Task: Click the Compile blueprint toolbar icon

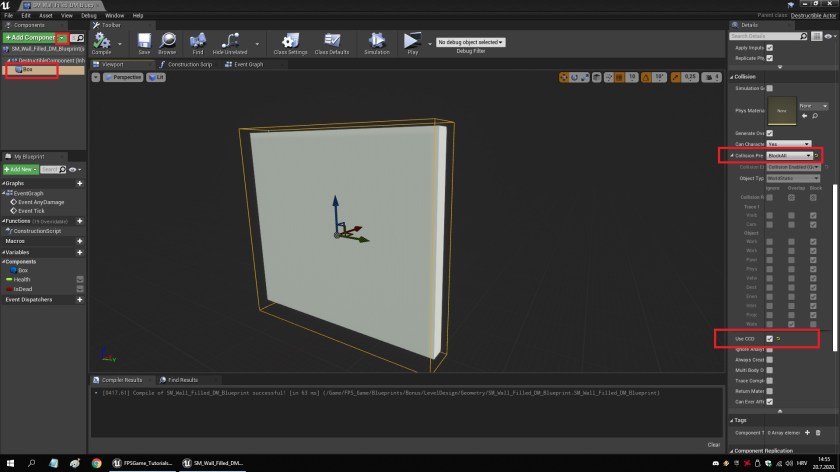Action: 102,41
